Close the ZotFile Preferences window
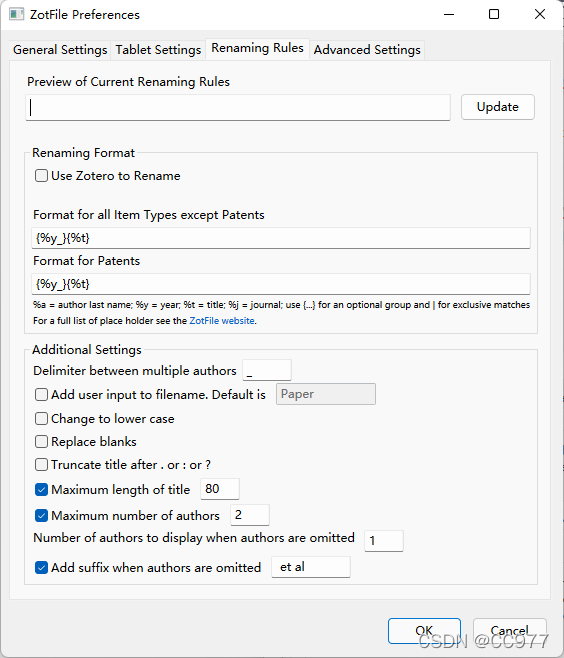 [540, 14]
